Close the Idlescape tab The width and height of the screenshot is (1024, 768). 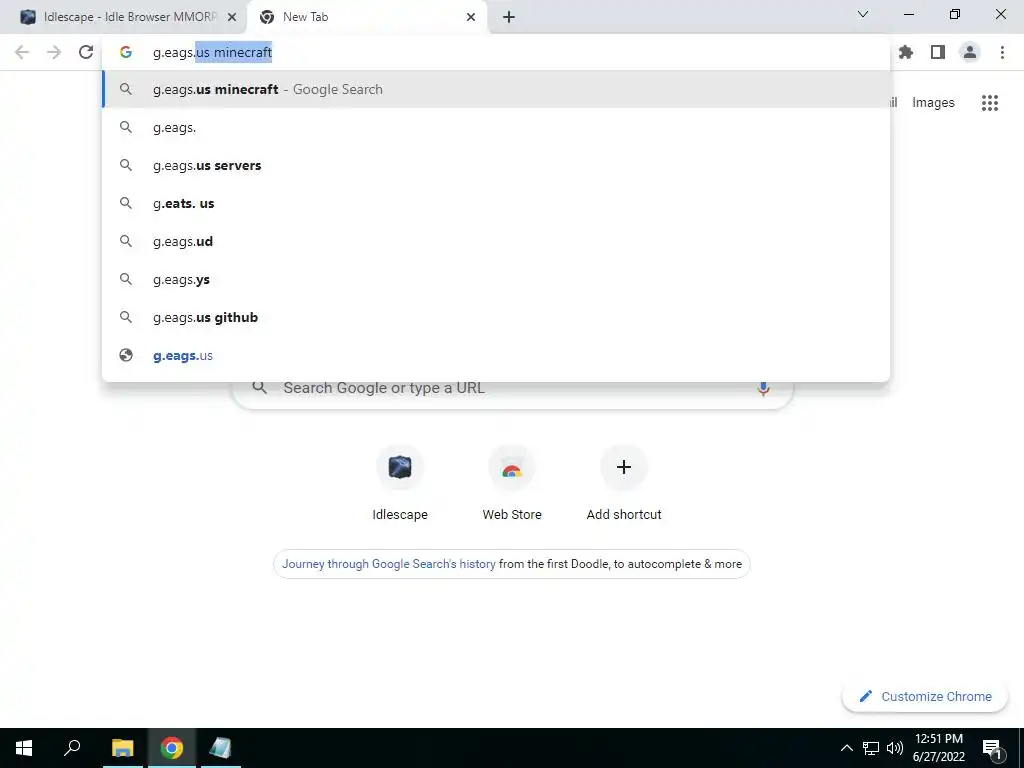pos(232,17)
